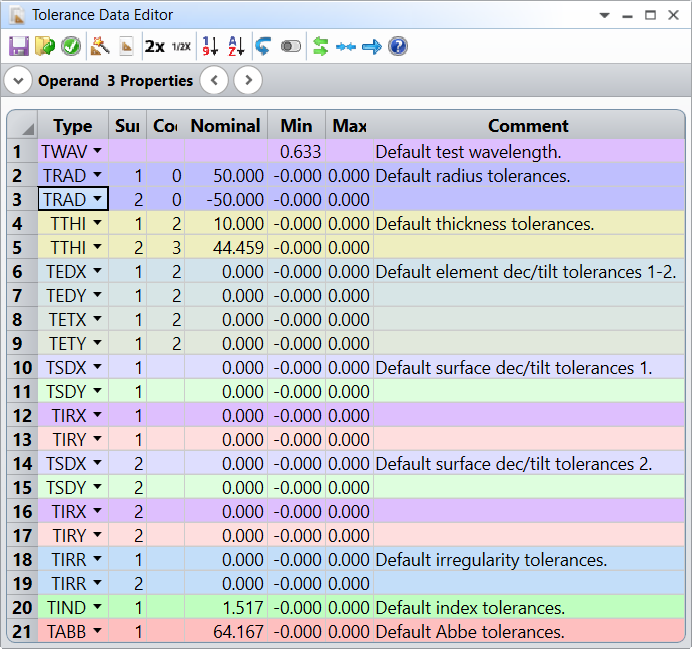Screen dimensions: 692x649
Task: Click the blue inward arrows icon
Action: [346, 47]
